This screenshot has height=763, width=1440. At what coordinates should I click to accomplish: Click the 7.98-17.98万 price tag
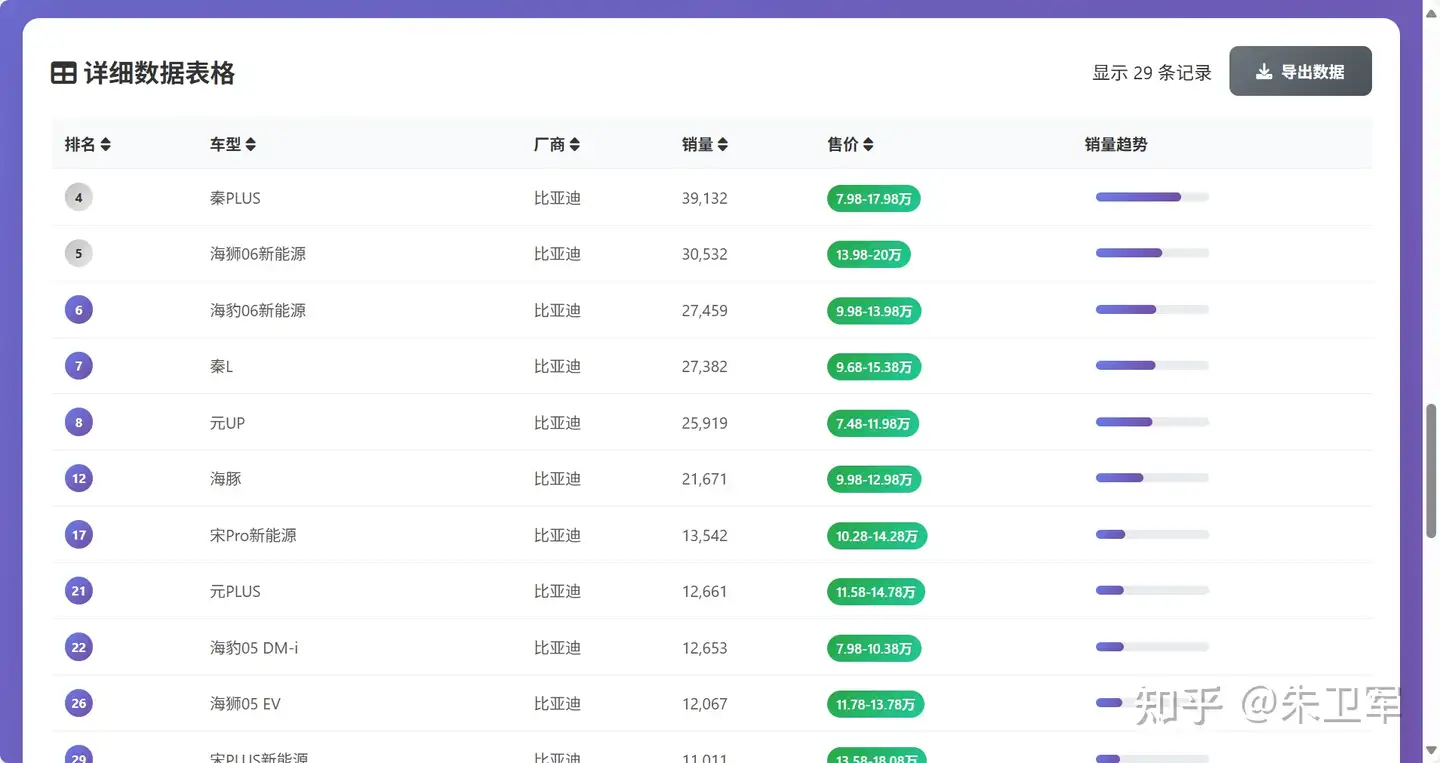tap(874, 198)
